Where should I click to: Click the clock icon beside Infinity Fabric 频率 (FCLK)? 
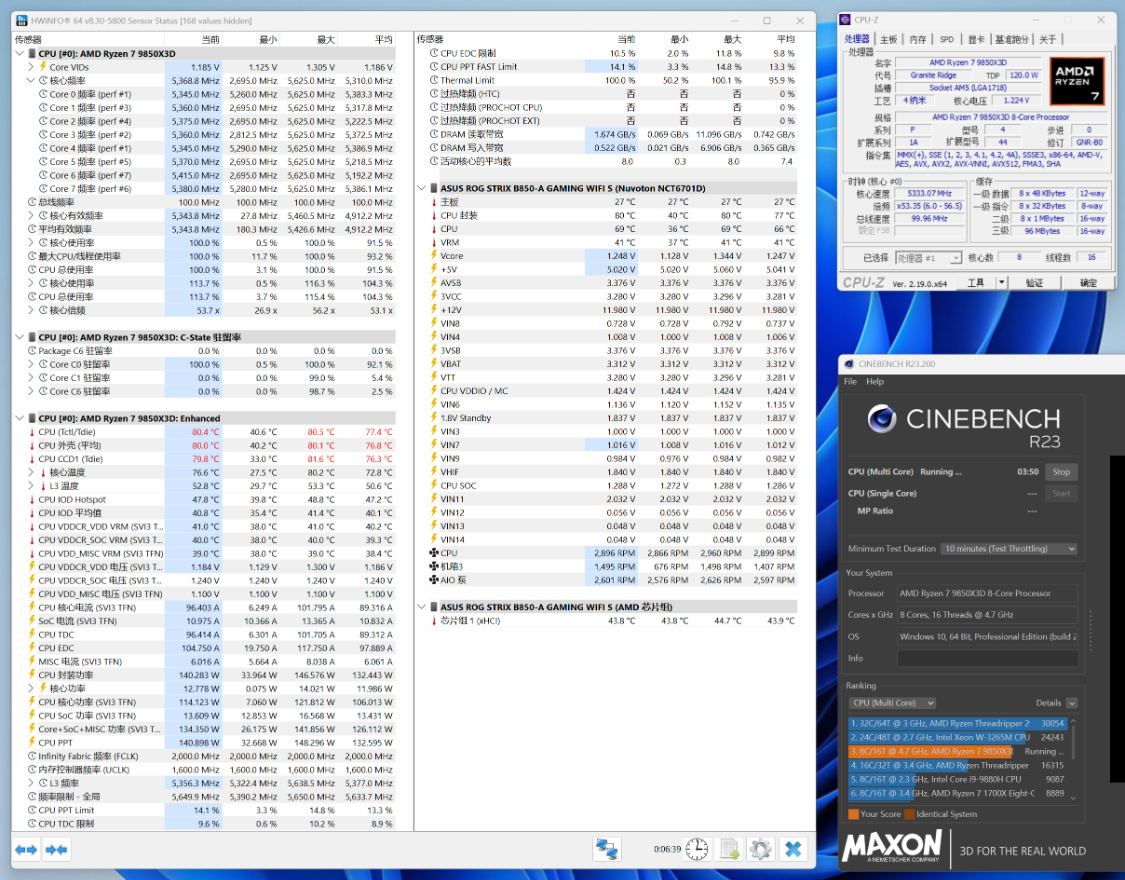tap(32, 757)
